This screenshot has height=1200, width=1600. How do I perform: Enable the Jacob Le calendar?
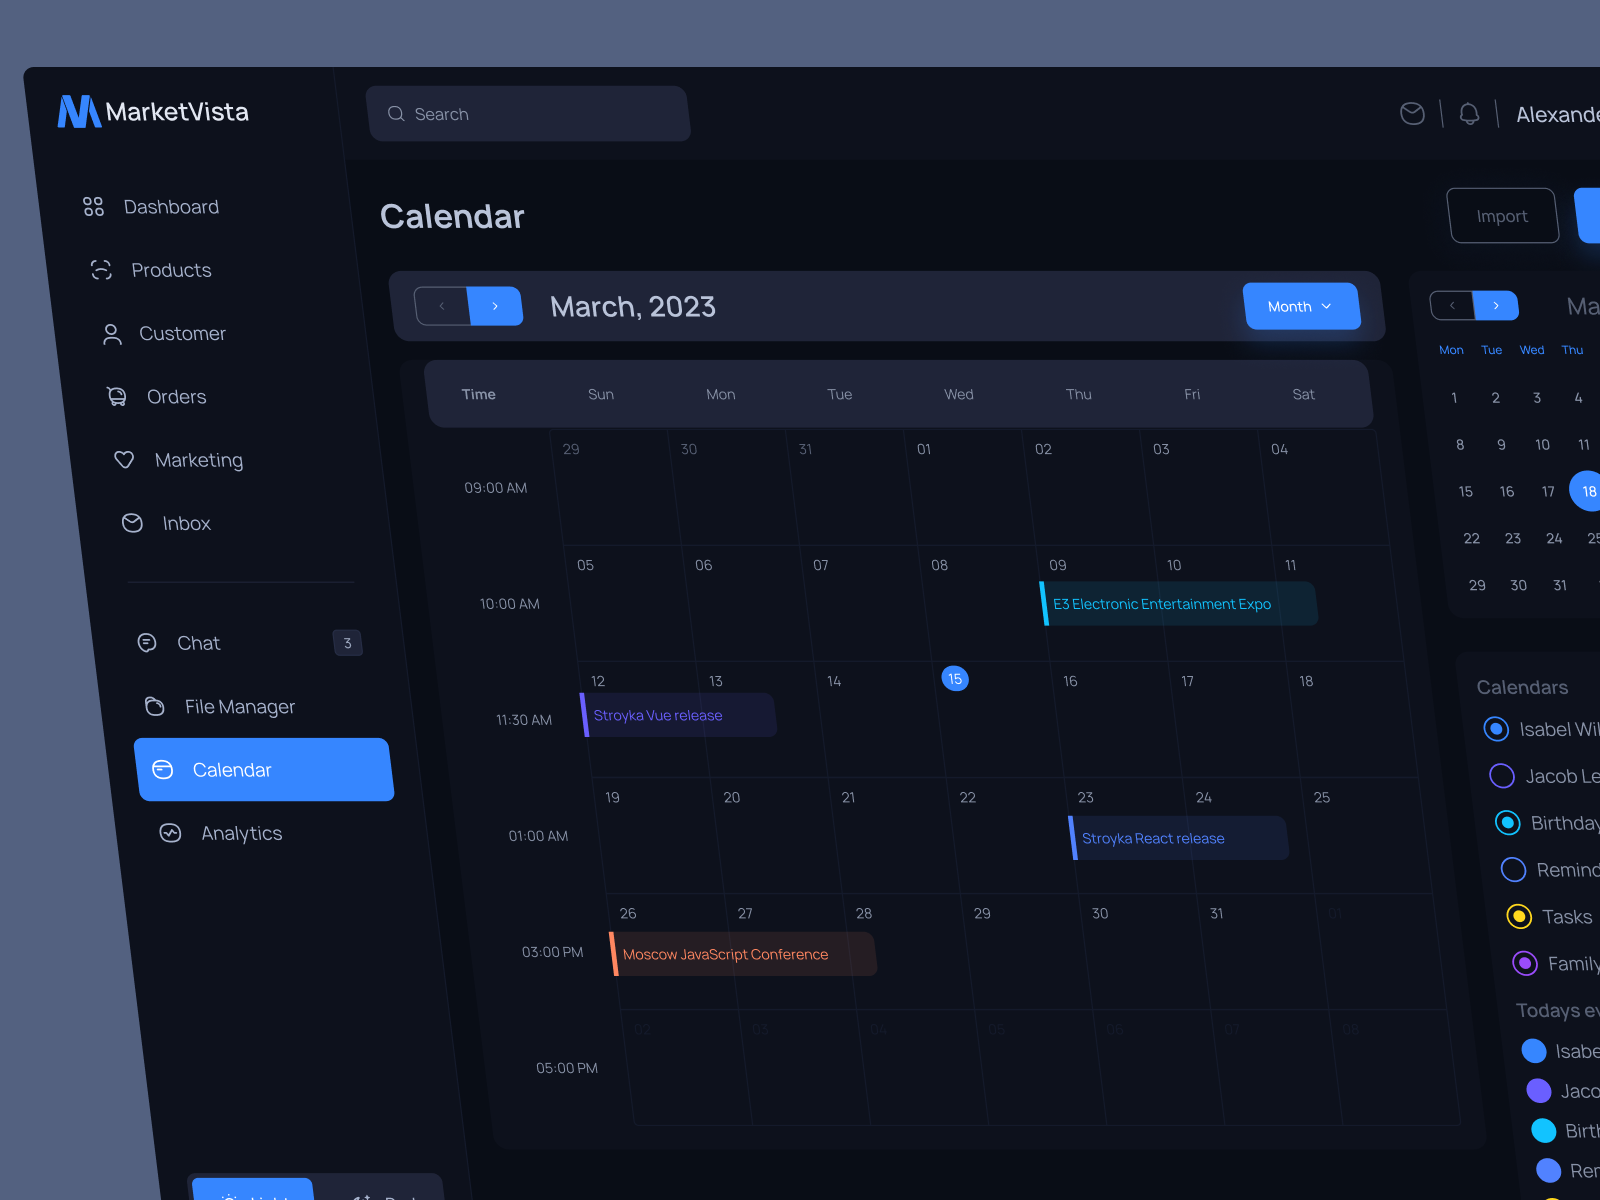tap(1501, 775)
